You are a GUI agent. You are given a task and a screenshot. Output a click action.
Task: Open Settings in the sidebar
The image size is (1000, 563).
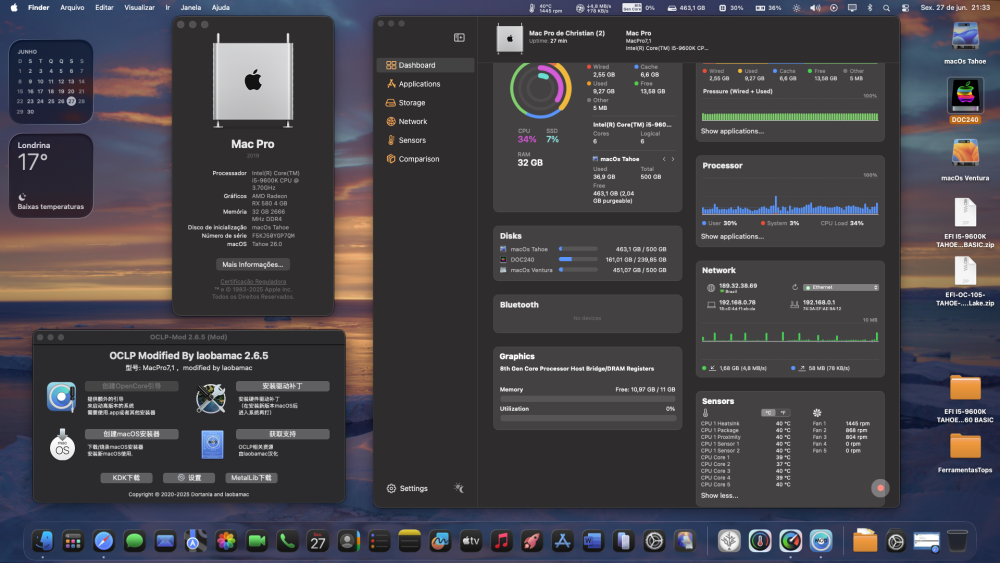[407, 488]
